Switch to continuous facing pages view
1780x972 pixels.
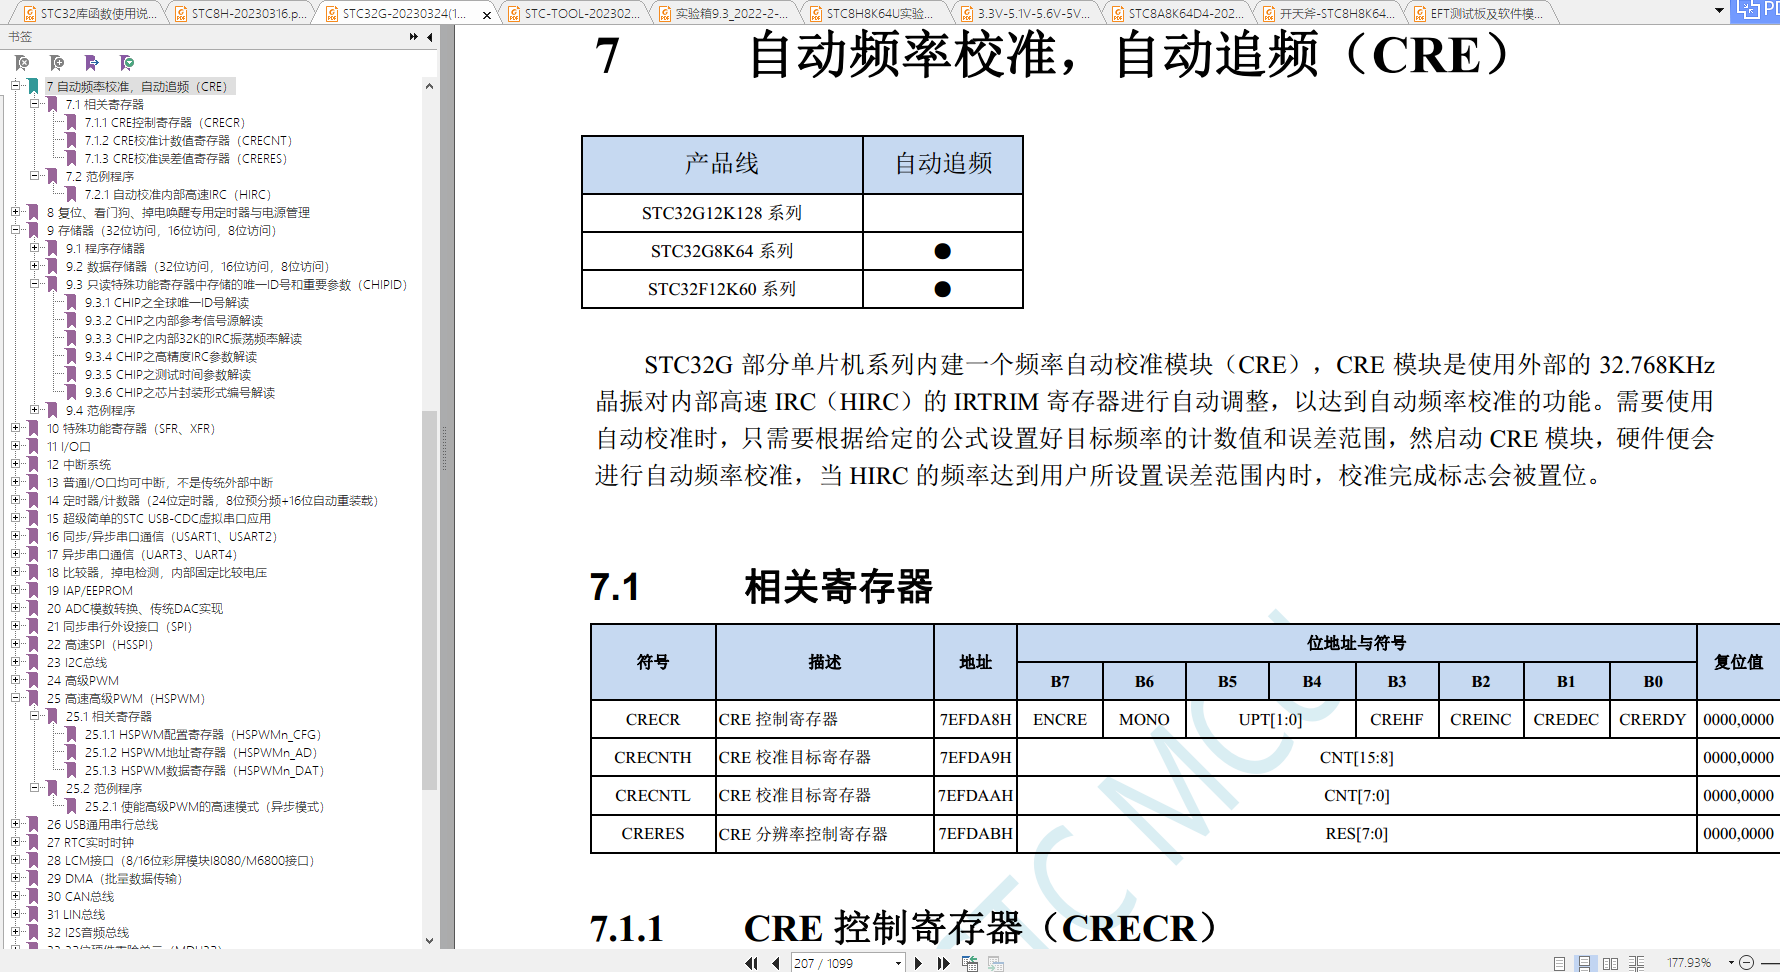[x=1636, y=963]
